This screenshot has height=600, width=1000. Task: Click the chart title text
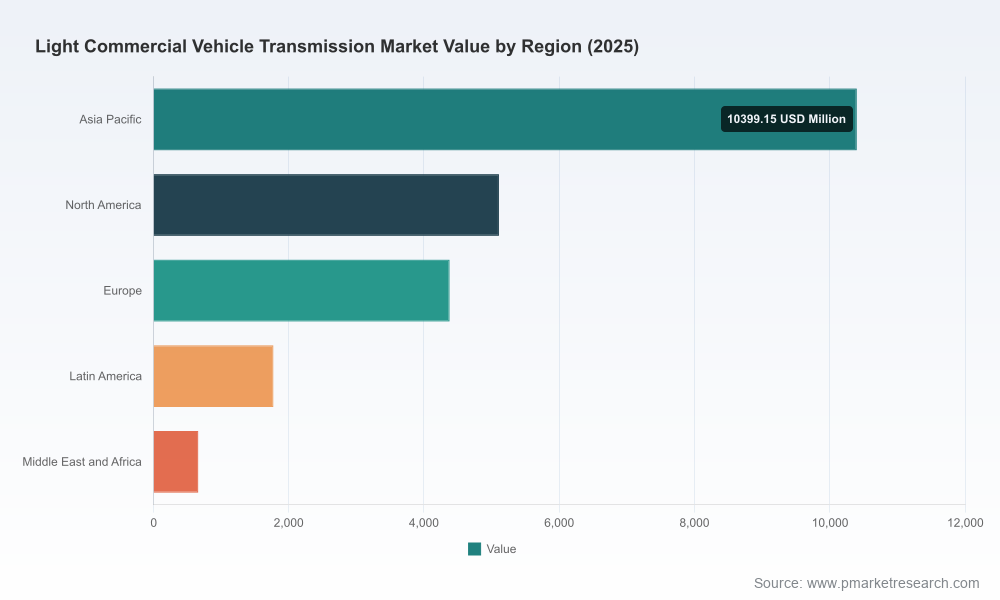point(337,47)
